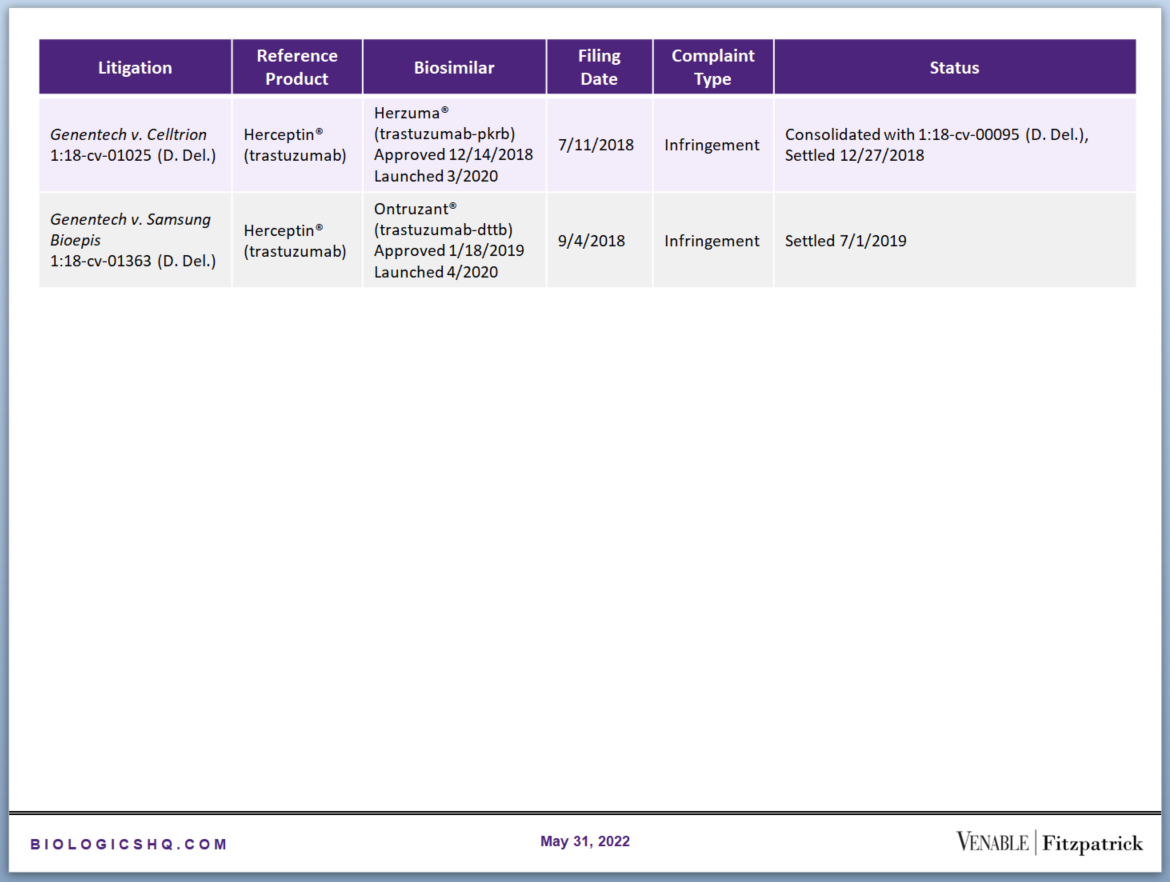Click filing date 7/11/2018
The width and height of the screenshot is (1170, 882).
(595, 145)
